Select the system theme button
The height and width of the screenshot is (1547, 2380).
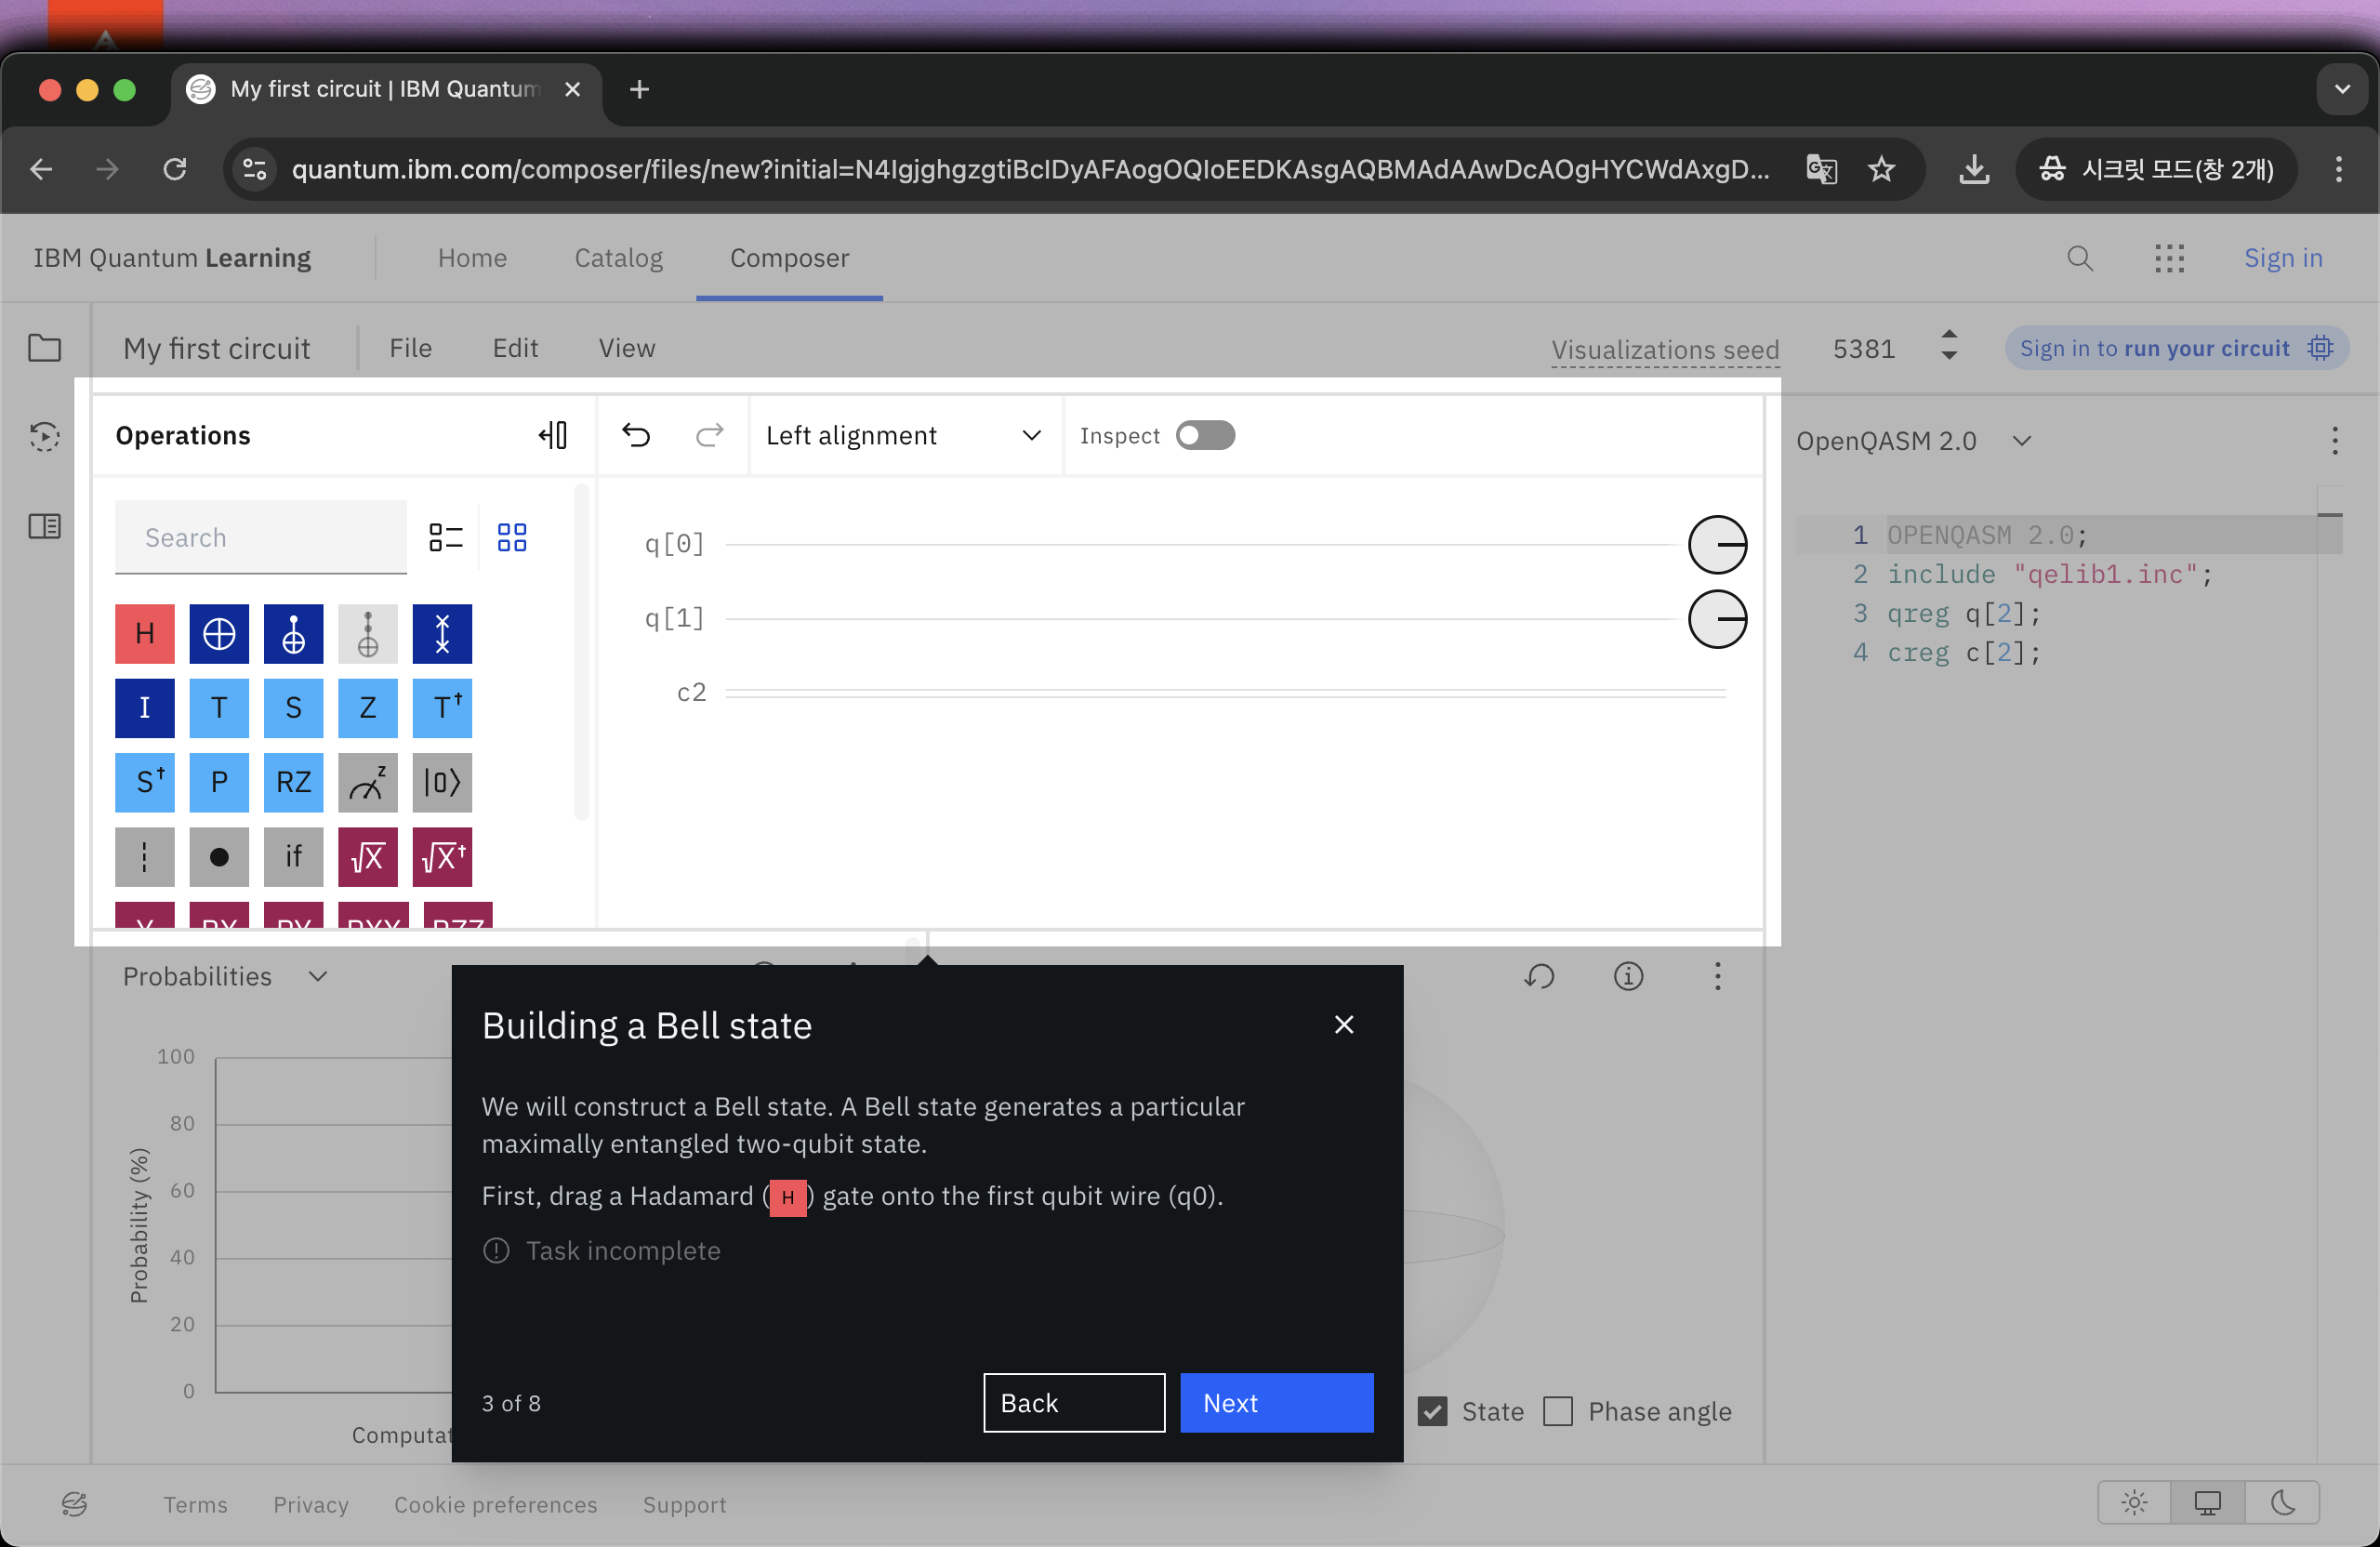tap(2208, 1502)
